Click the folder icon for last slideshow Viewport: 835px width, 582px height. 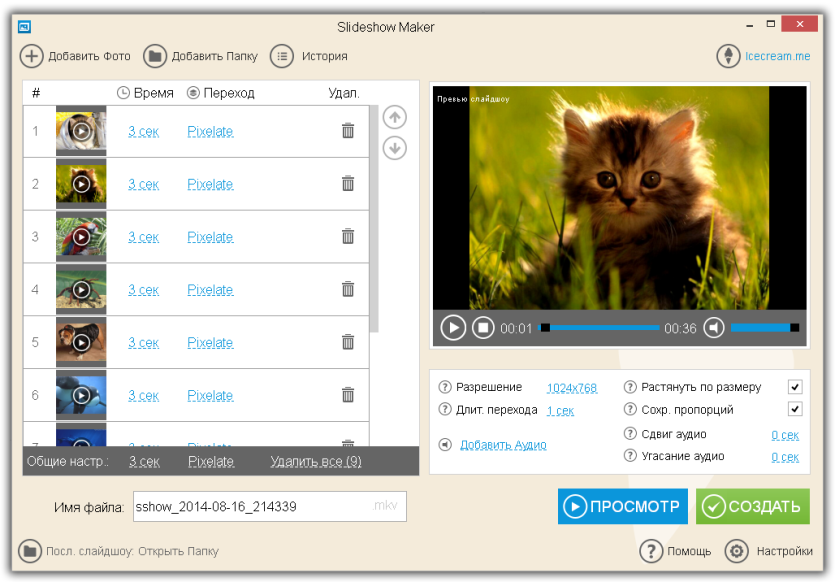point(30,551)
